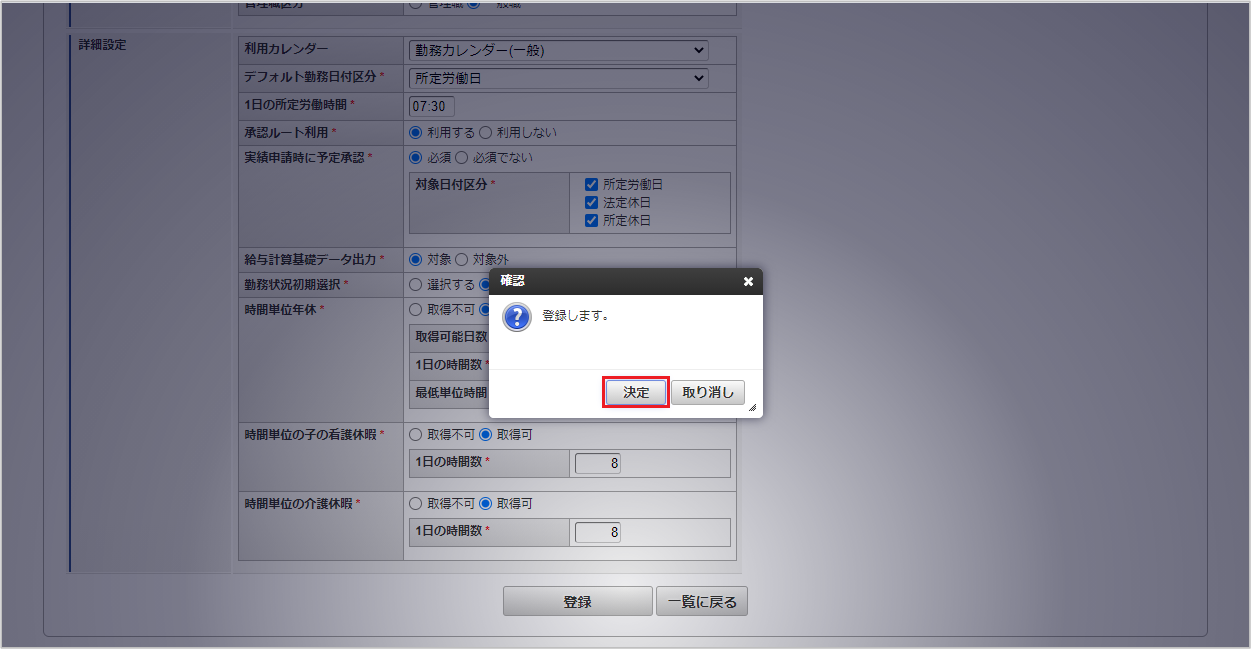1251x649 pixels.
Task: Click the blue question mark icon in the dialog
Action: click(x=516, y=317)
